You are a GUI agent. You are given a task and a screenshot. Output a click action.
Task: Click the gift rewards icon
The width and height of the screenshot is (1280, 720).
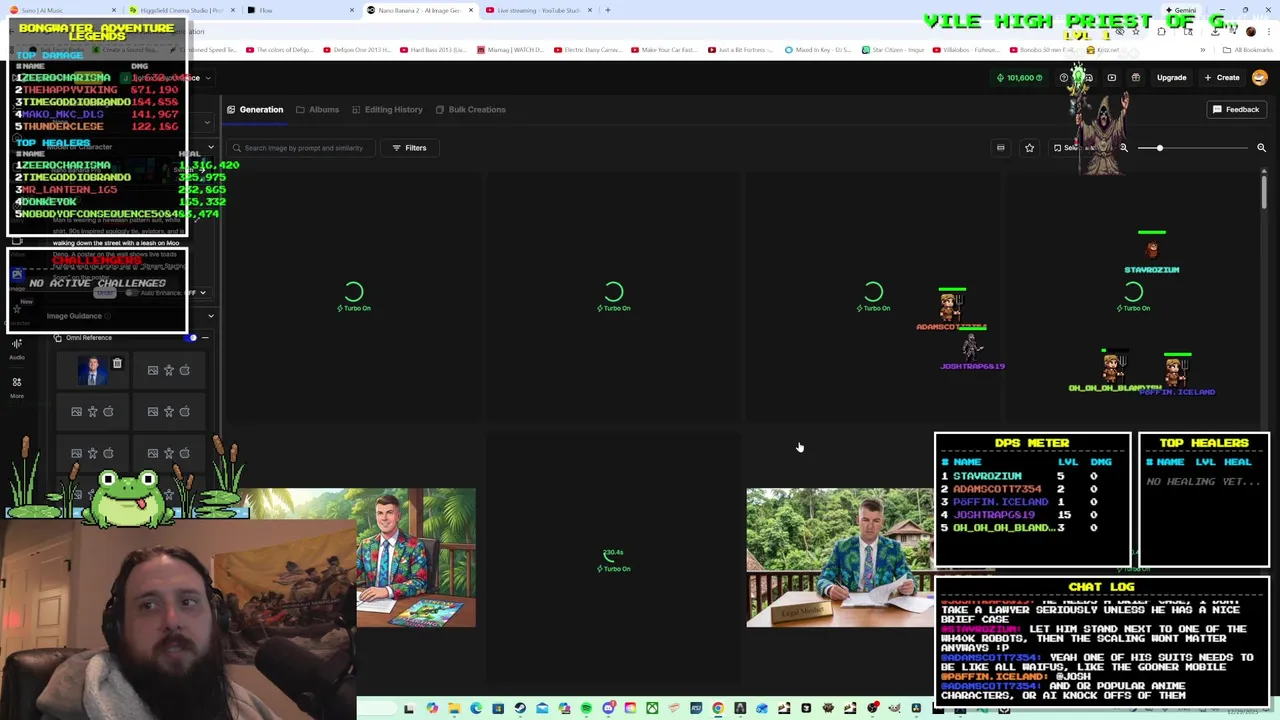[x=1136, y=77]
